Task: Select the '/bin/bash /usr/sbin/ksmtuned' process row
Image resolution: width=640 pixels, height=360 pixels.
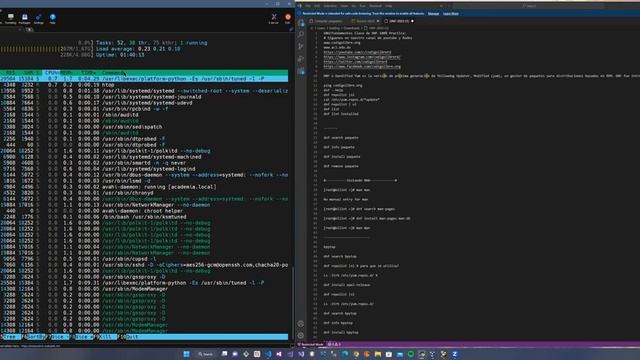Action: coord(144,217)
